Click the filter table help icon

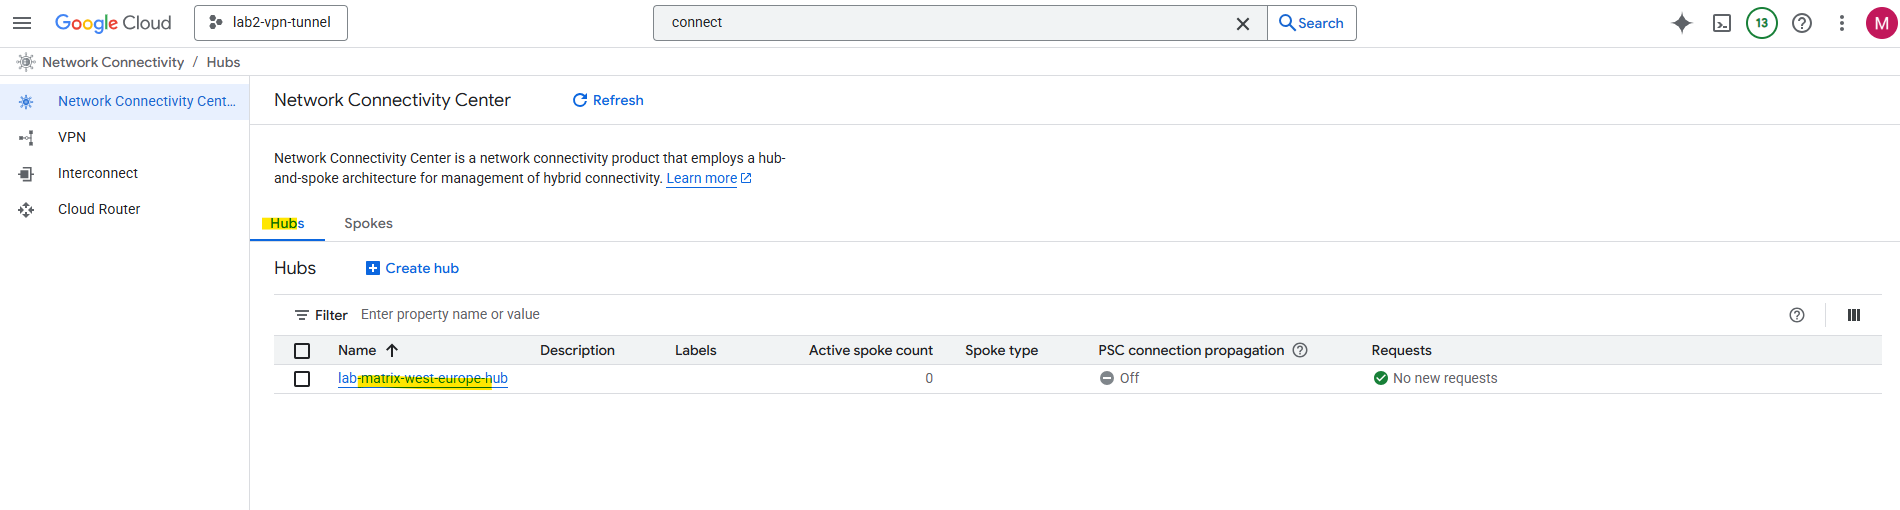(1796, 315)
